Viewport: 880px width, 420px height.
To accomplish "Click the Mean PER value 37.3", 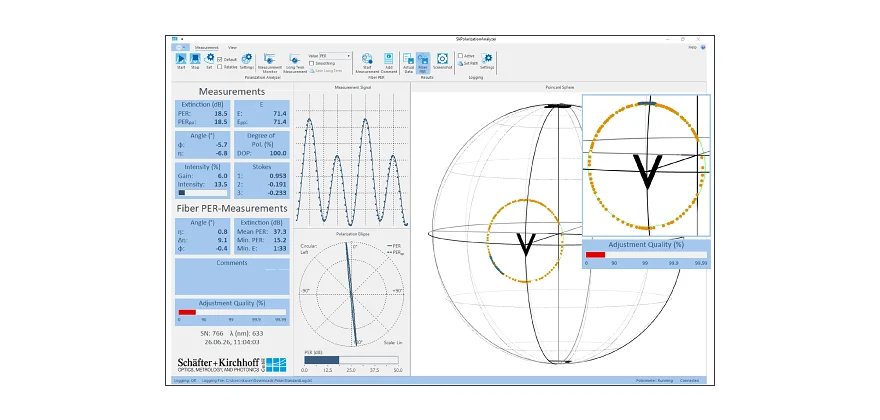I will click(x=280, y=231).
